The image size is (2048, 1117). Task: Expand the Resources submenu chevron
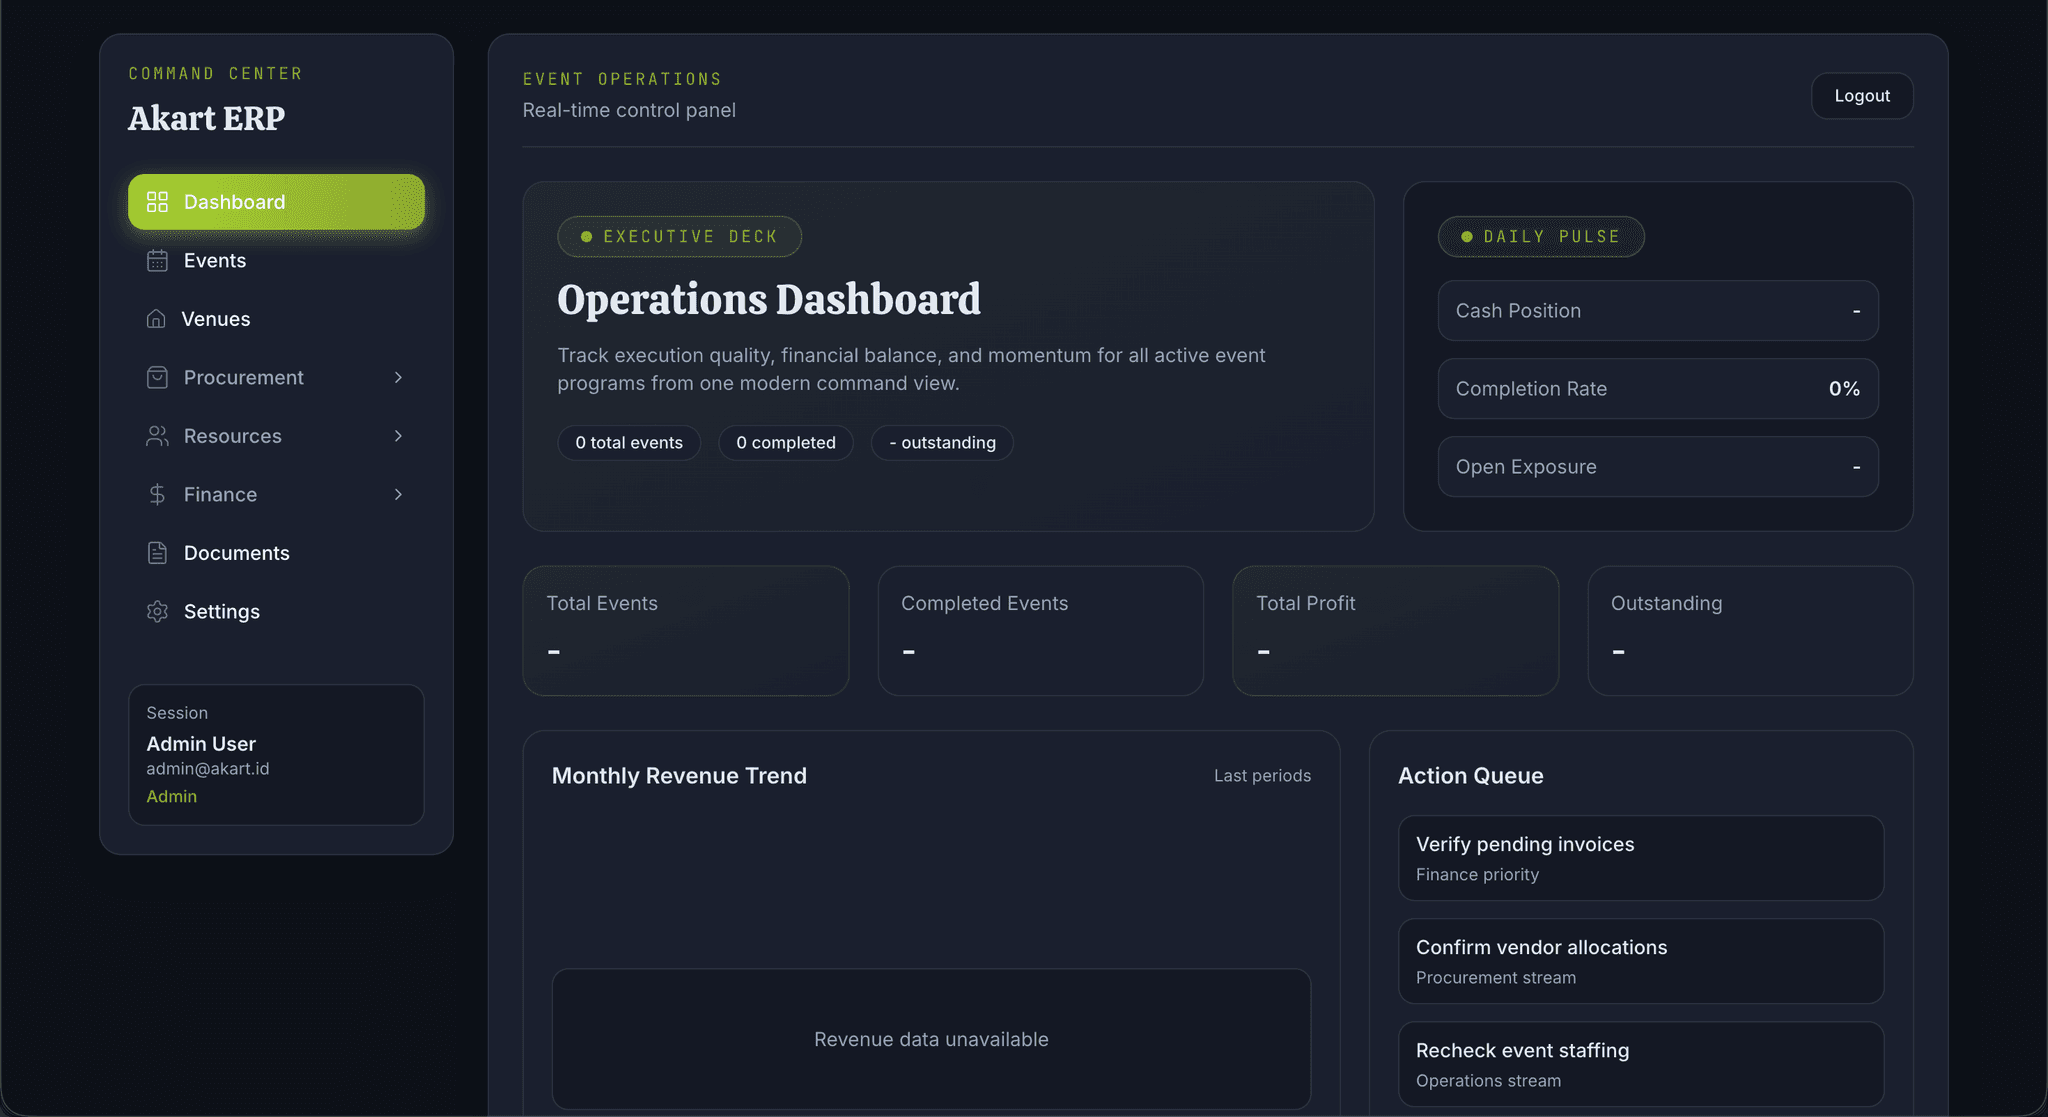pos(398,436)
